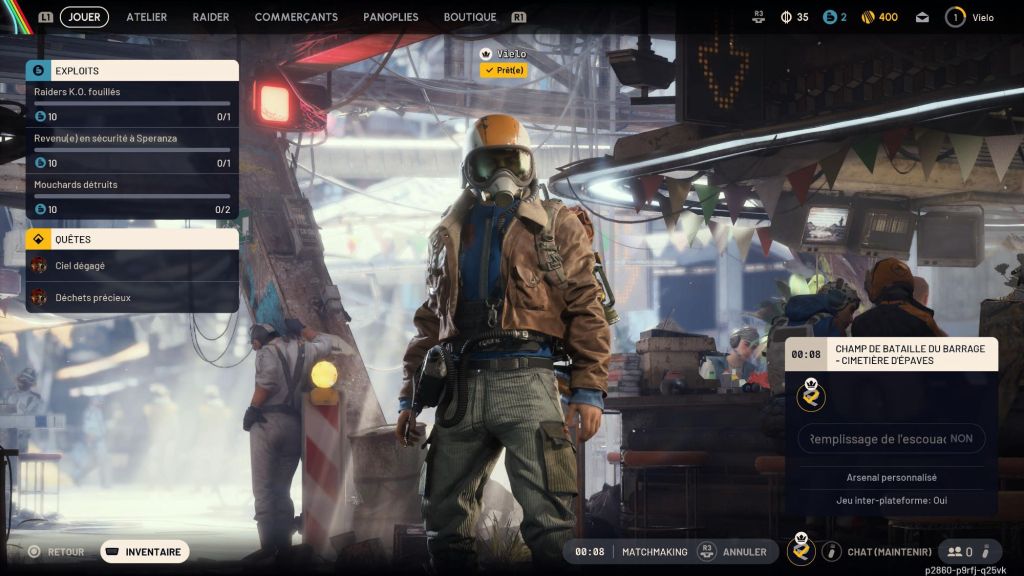Toggle the Prêt(e) ready status
Viewport: 1024px width, 576px height.
click(502, 70)
